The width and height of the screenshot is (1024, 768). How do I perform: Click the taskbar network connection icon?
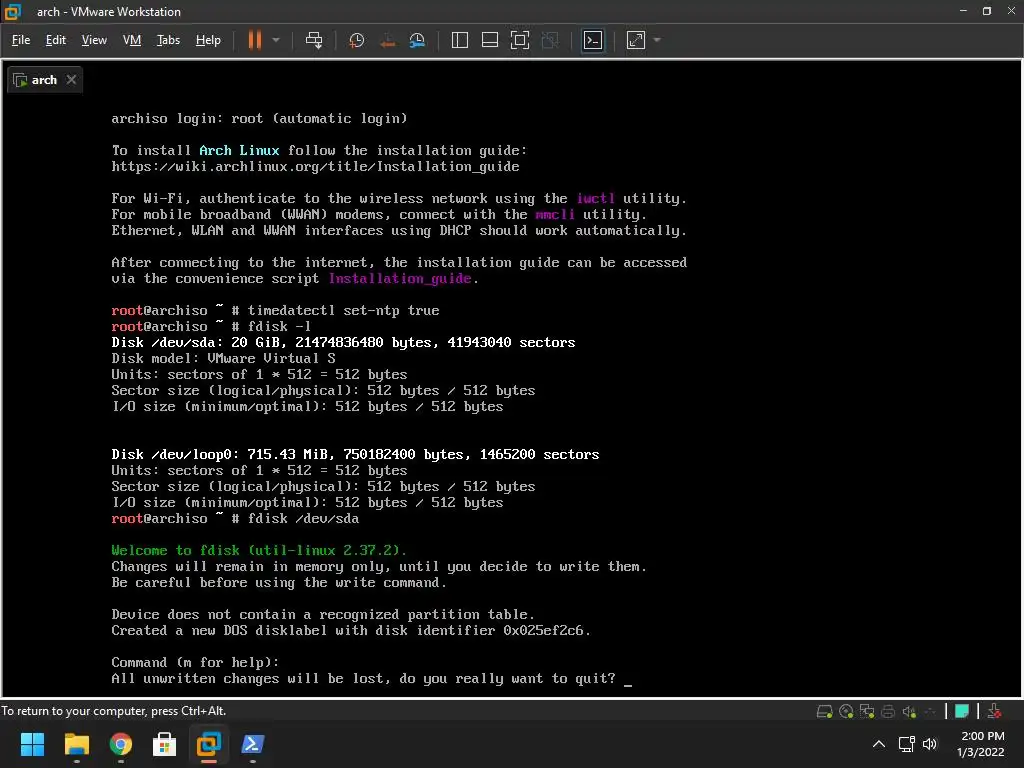[906, 744]
